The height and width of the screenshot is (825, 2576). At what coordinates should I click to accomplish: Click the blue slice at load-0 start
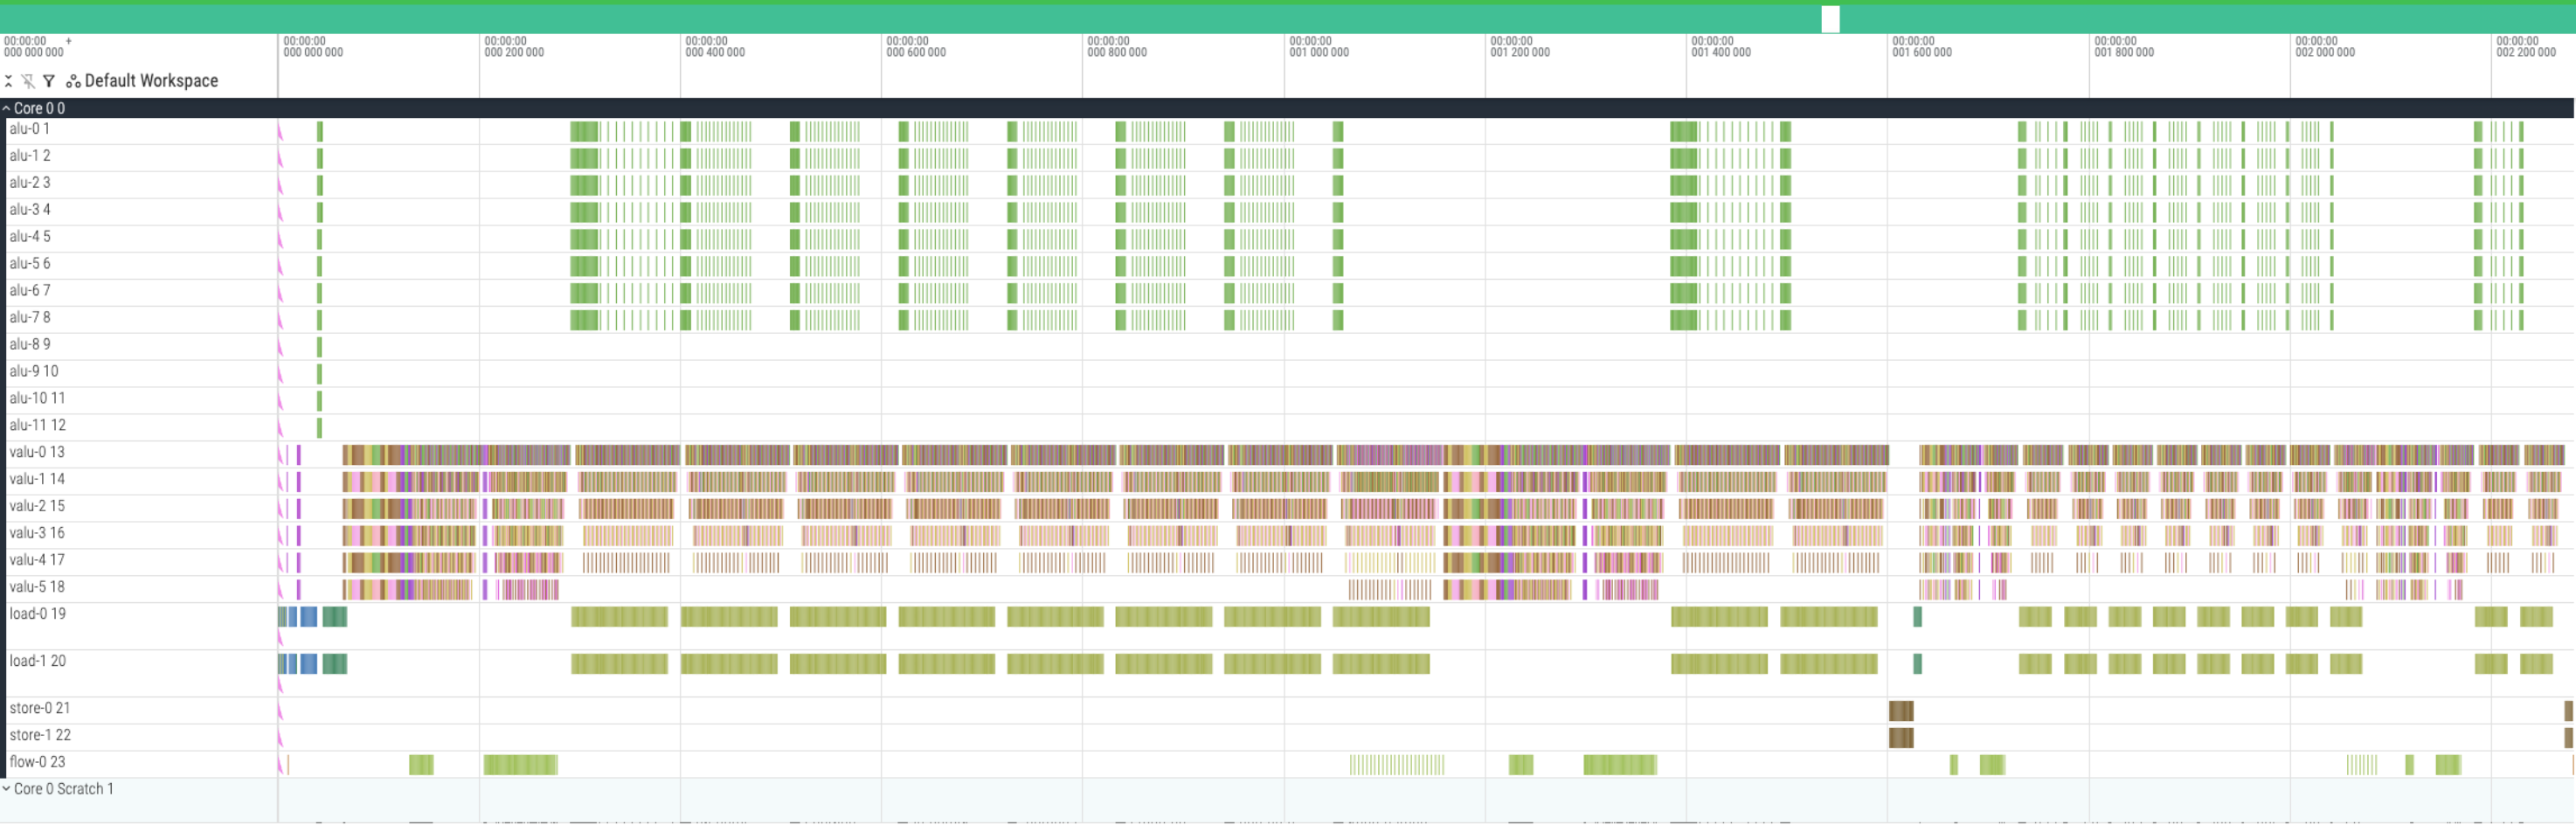click(x=308, y=617)
